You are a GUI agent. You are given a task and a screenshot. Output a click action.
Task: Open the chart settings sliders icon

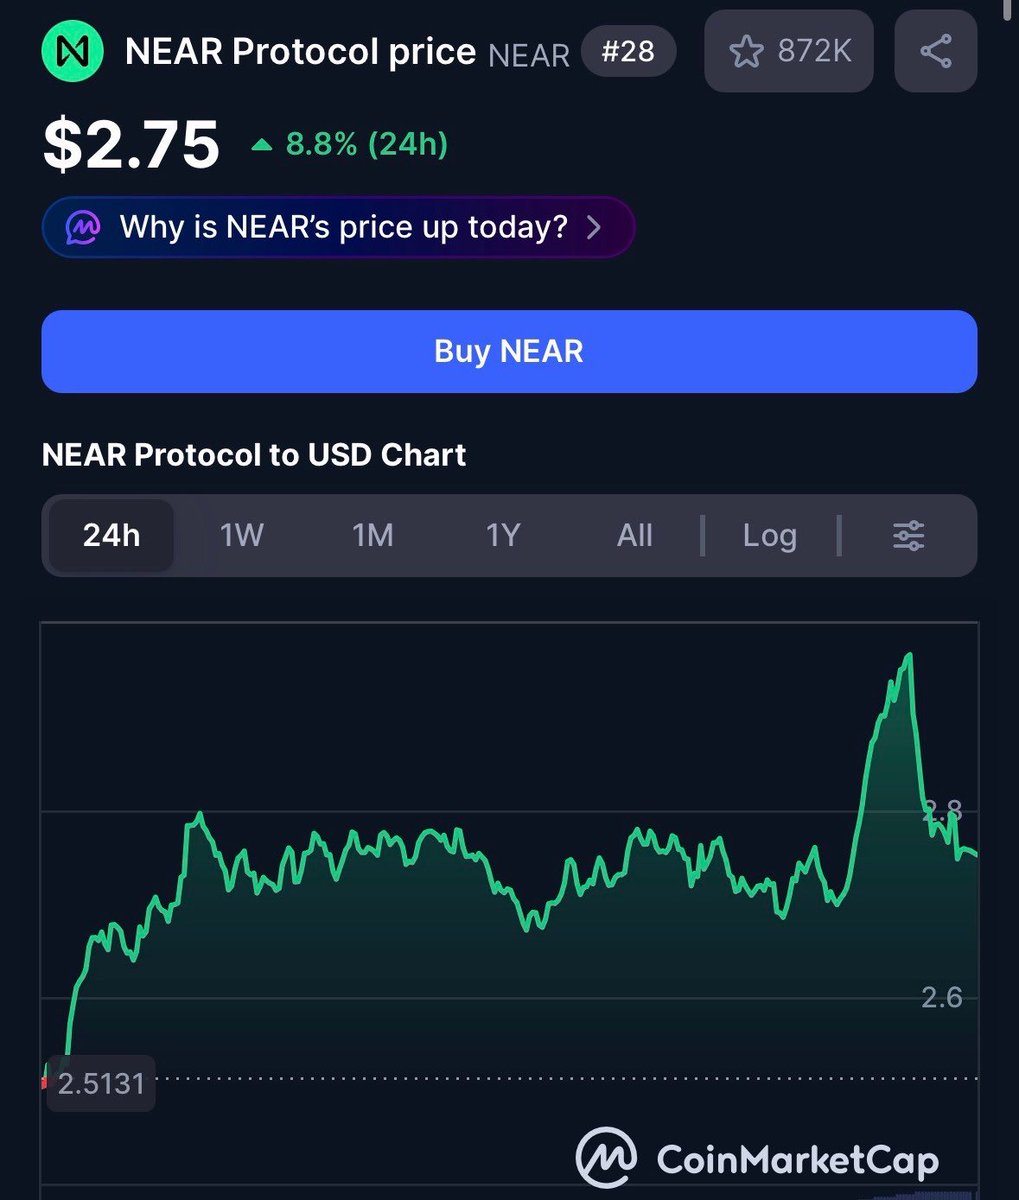point(908,536)
